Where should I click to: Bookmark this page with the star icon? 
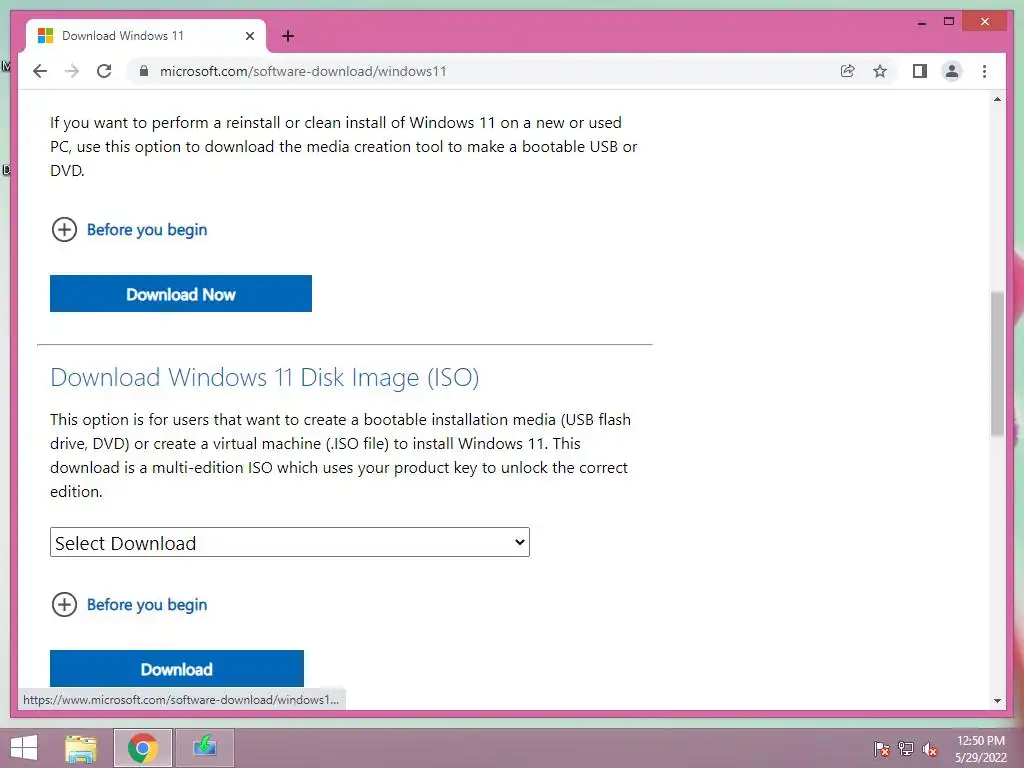(880, 71)
